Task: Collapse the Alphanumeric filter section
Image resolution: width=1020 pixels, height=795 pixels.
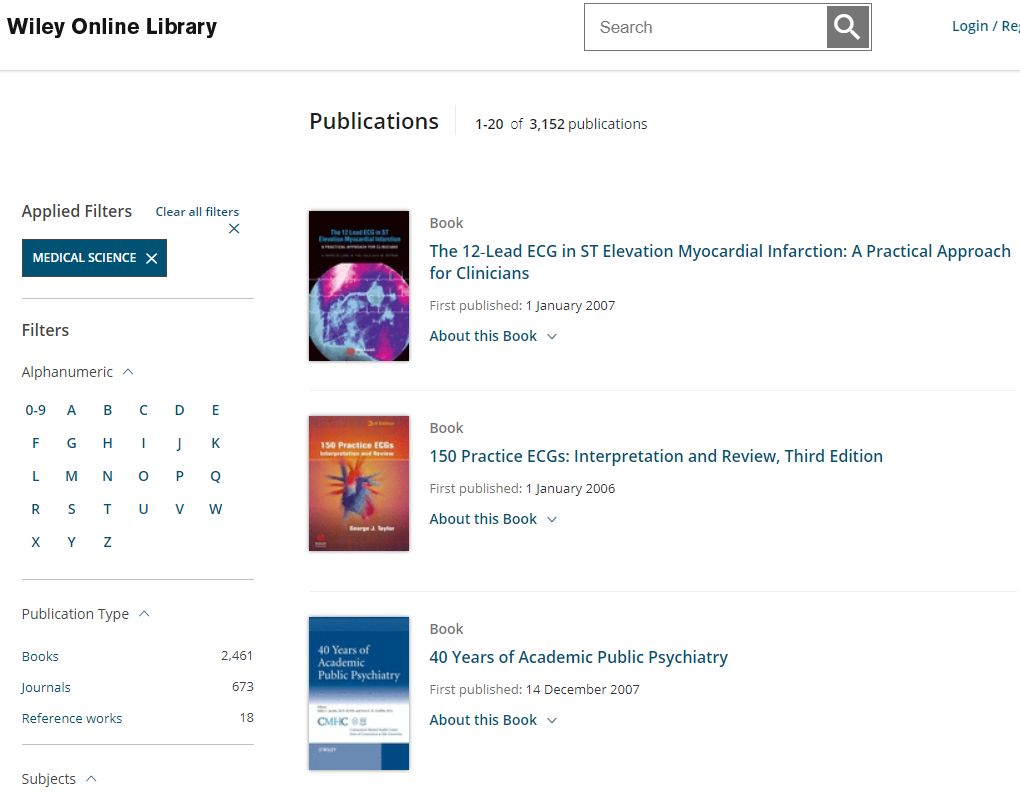Action: 127,372
